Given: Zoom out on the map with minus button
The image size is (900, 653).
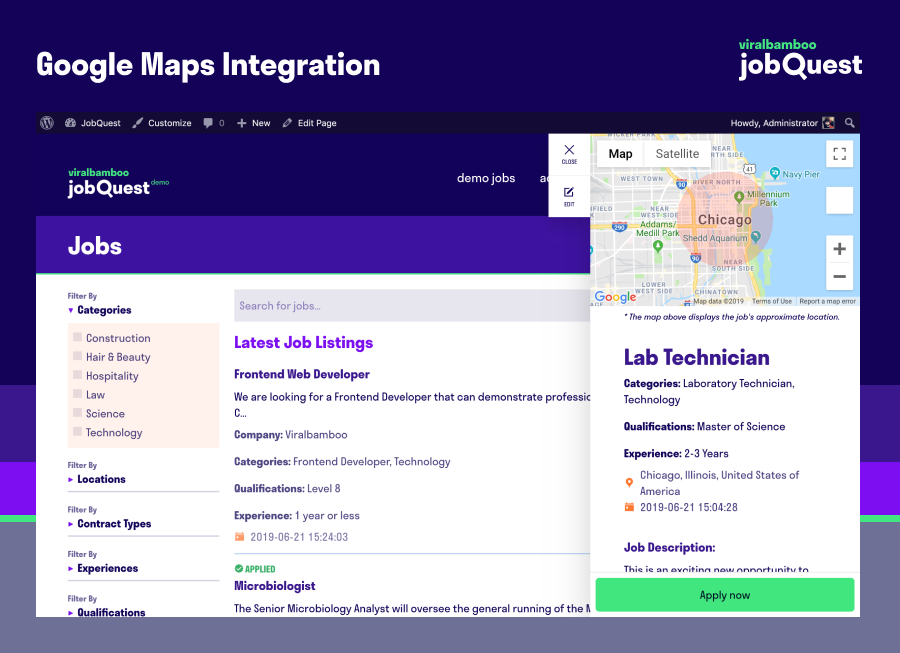Looking at the screenshot, I should (840, 277).
